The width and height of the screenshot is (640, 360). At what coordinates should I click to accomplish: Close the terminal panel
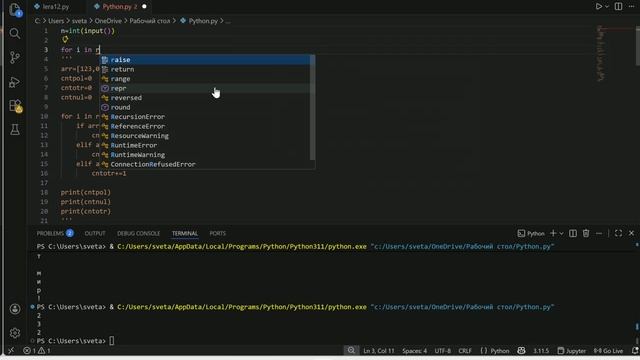[631, 233]
